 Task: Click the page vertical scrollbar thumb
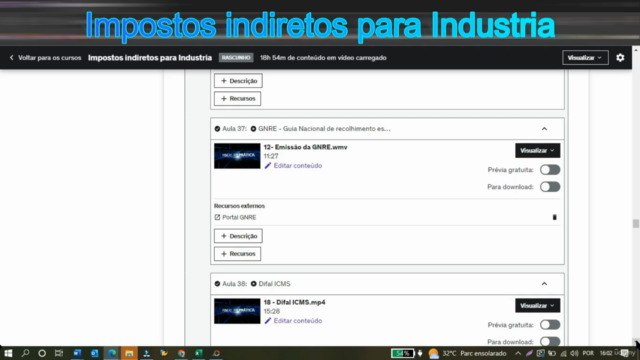(x=636, y=224)
